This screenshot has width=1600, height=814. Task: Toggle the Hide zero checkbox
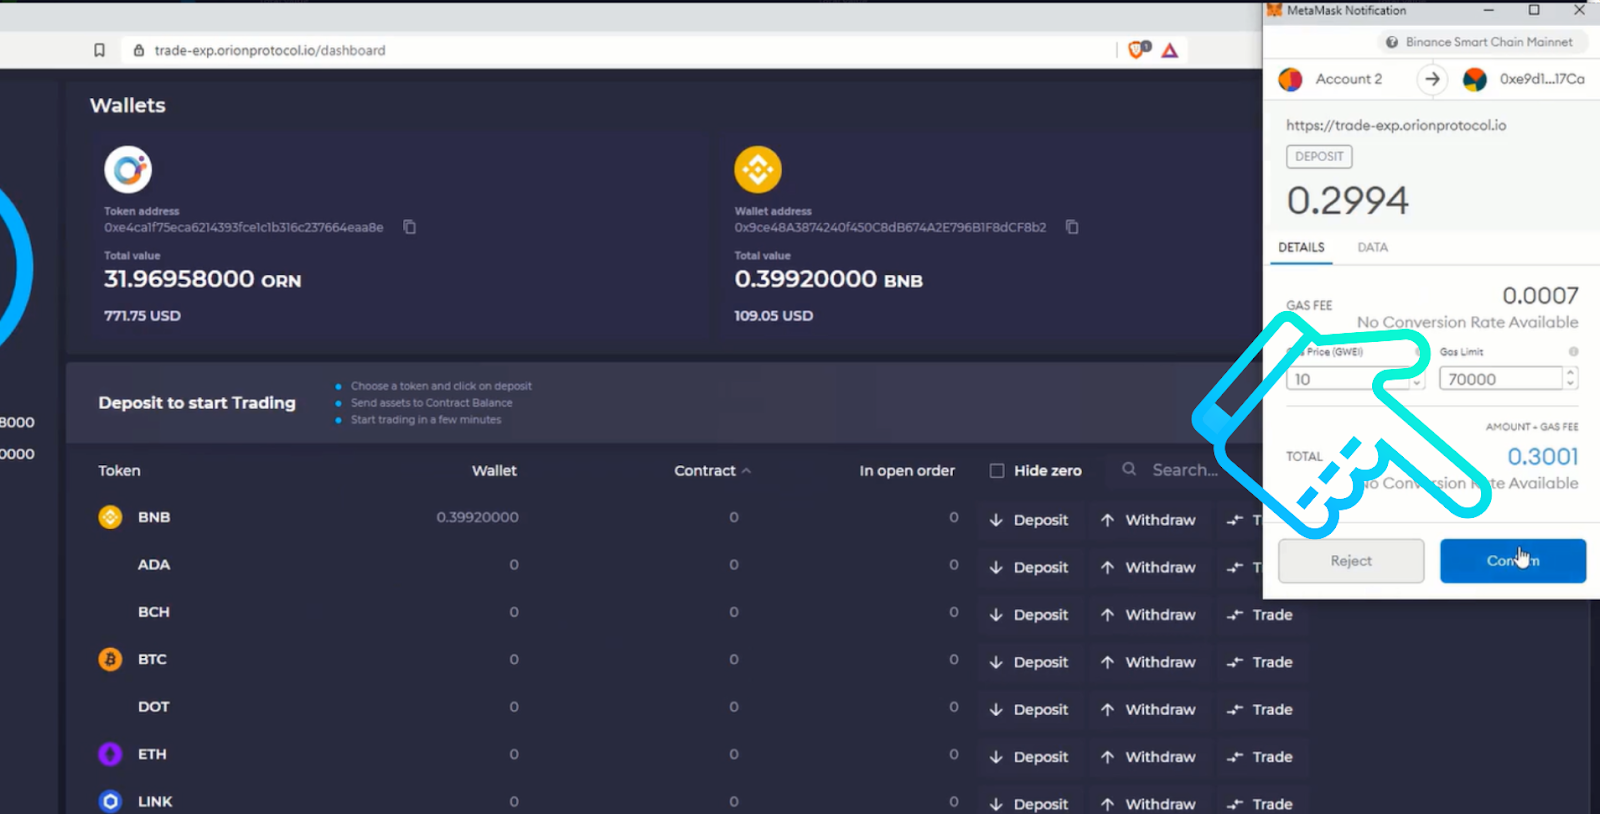pos(997,470)
